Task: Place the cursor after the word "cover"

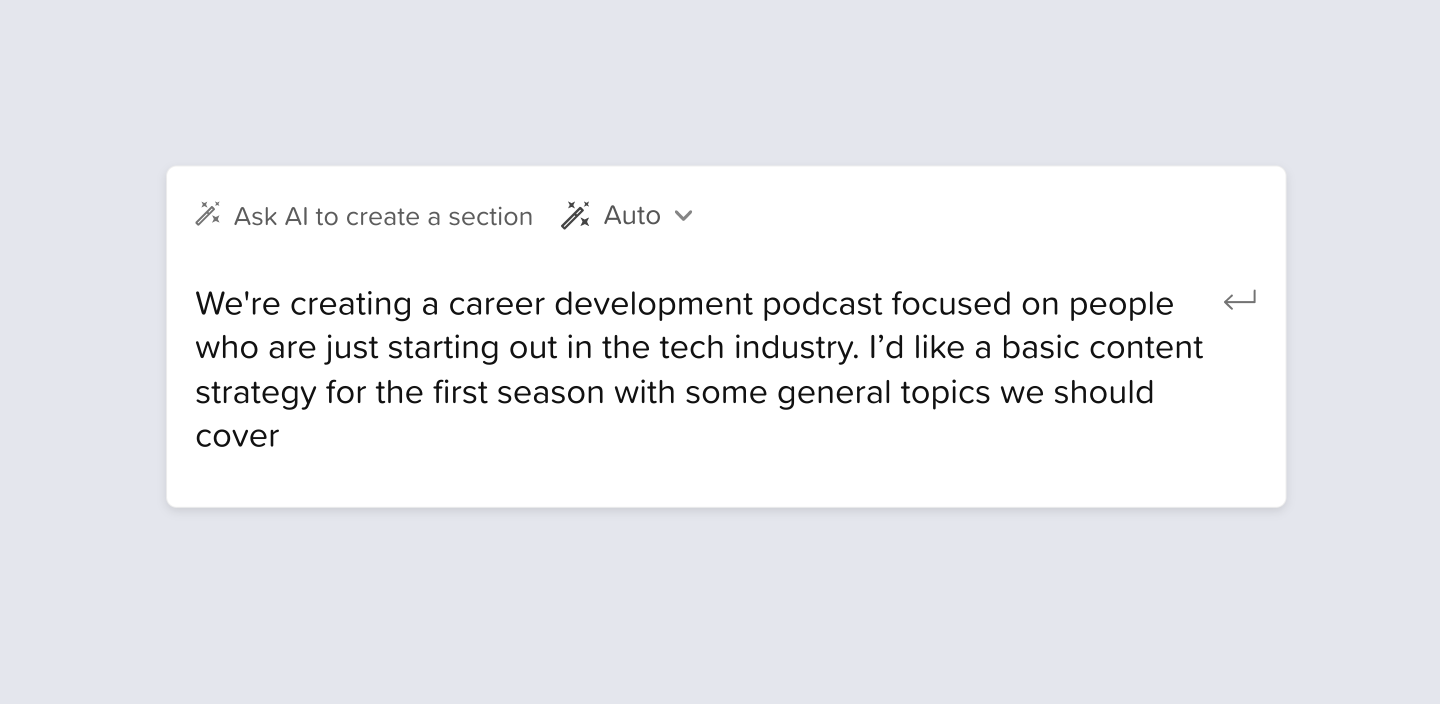Action: click(281, 436)
